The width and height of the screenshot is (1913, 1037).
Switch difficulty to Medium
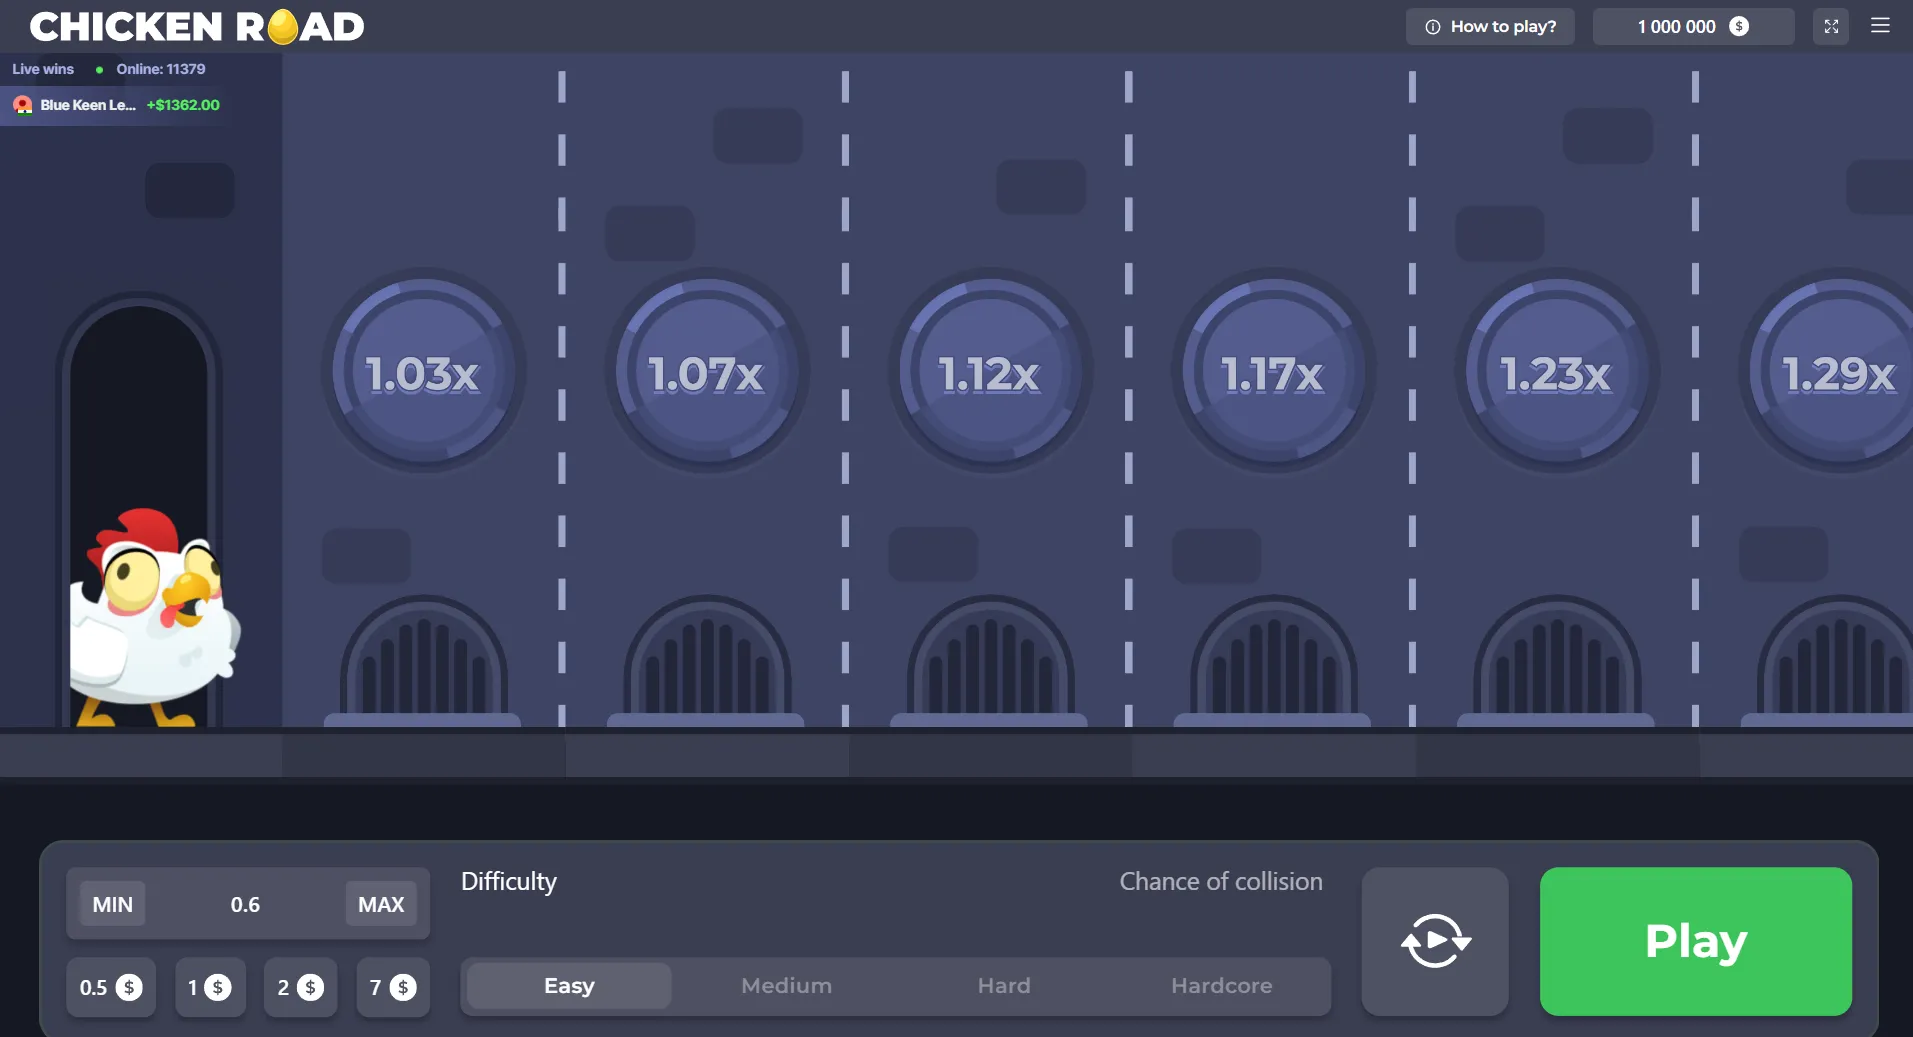tap(786, 986)
